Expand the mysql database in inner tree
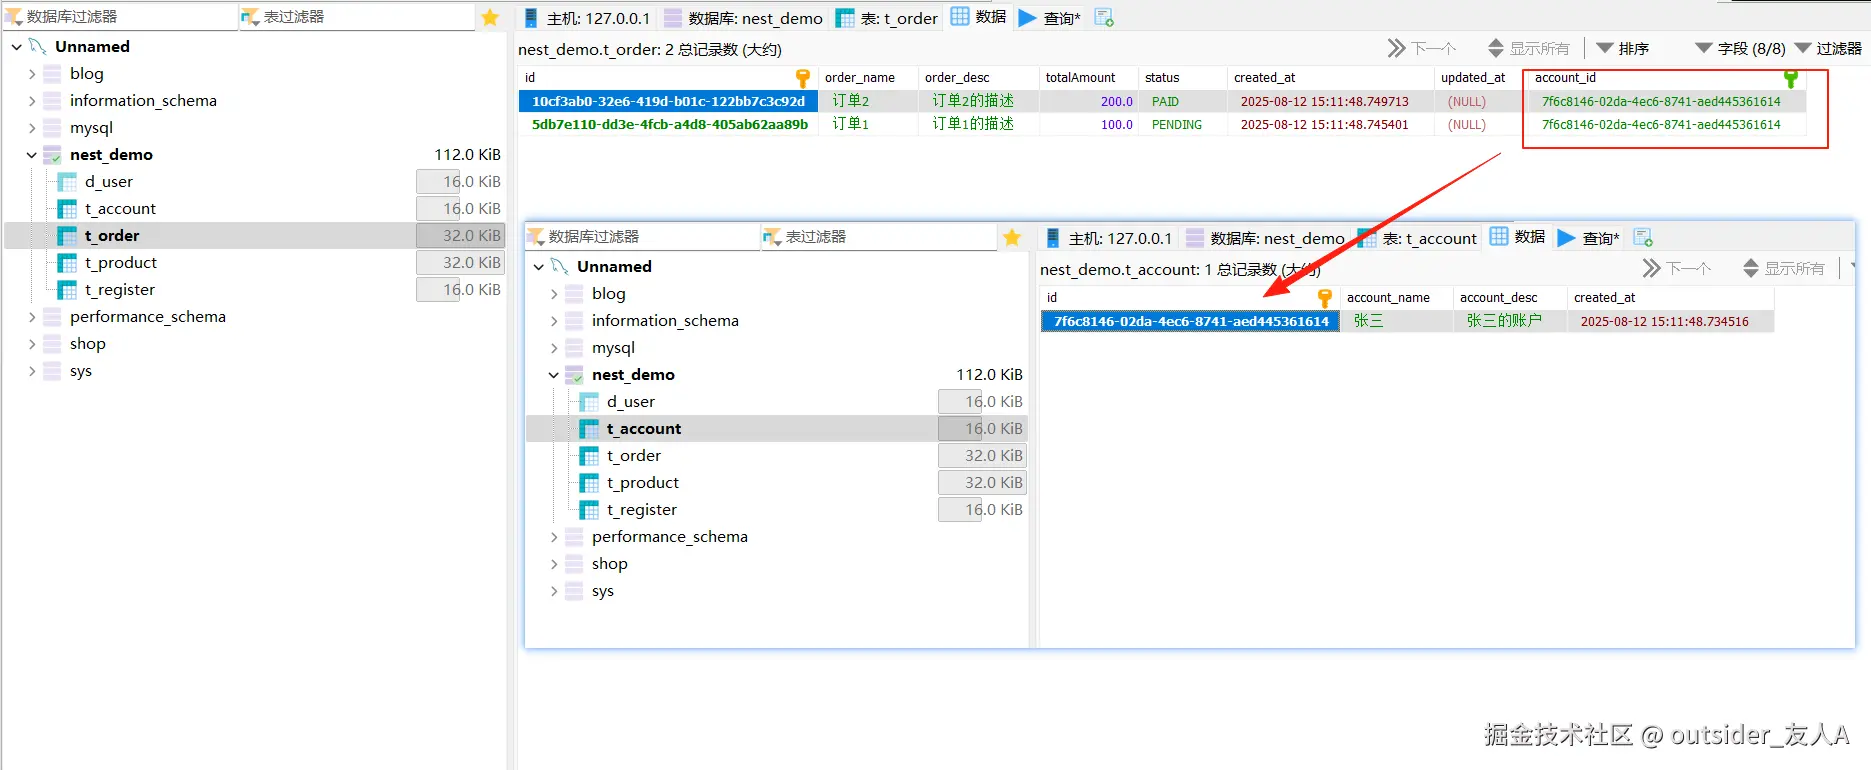 553,348
